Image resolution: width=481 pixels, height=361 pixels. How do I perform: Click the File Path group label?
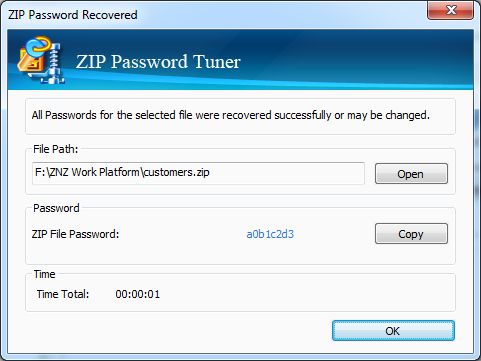(x=55, y=149)
